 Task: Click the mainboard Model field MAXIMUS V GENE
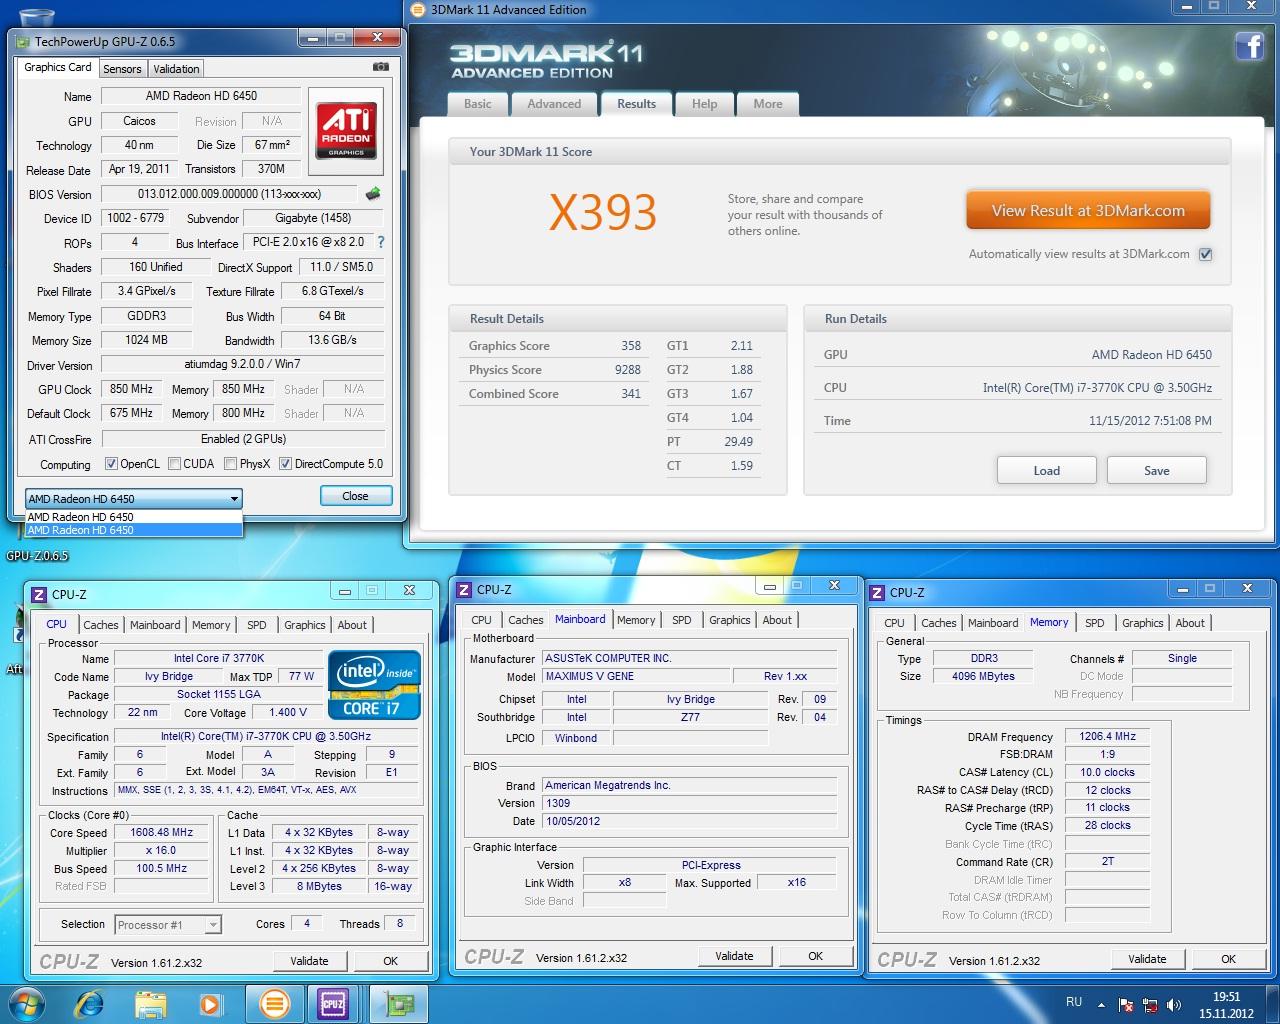pyautogui.click(x=636, y=676)
